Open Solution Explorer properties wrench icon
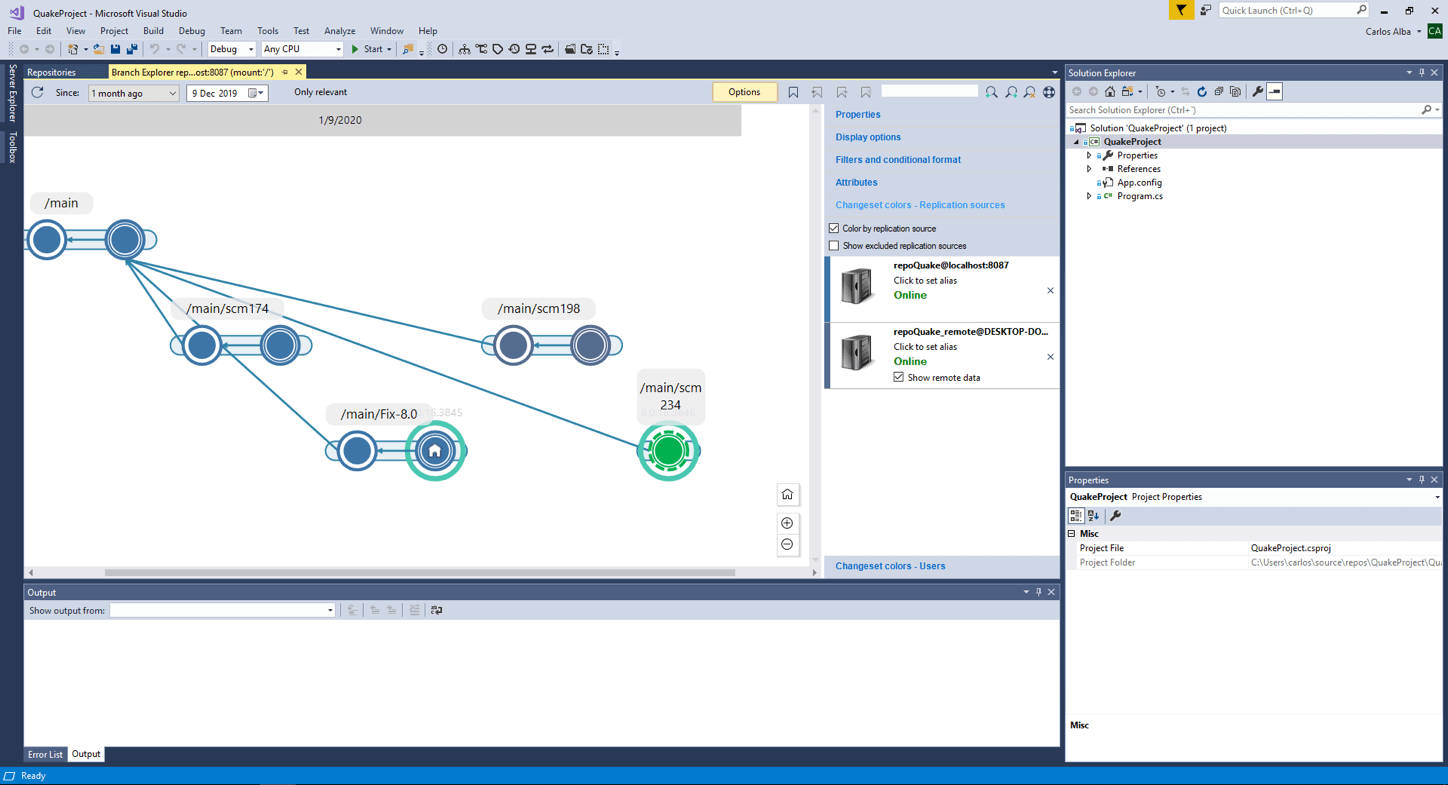The height and width of the screenshot is (785, 1448). (1257, 92)
